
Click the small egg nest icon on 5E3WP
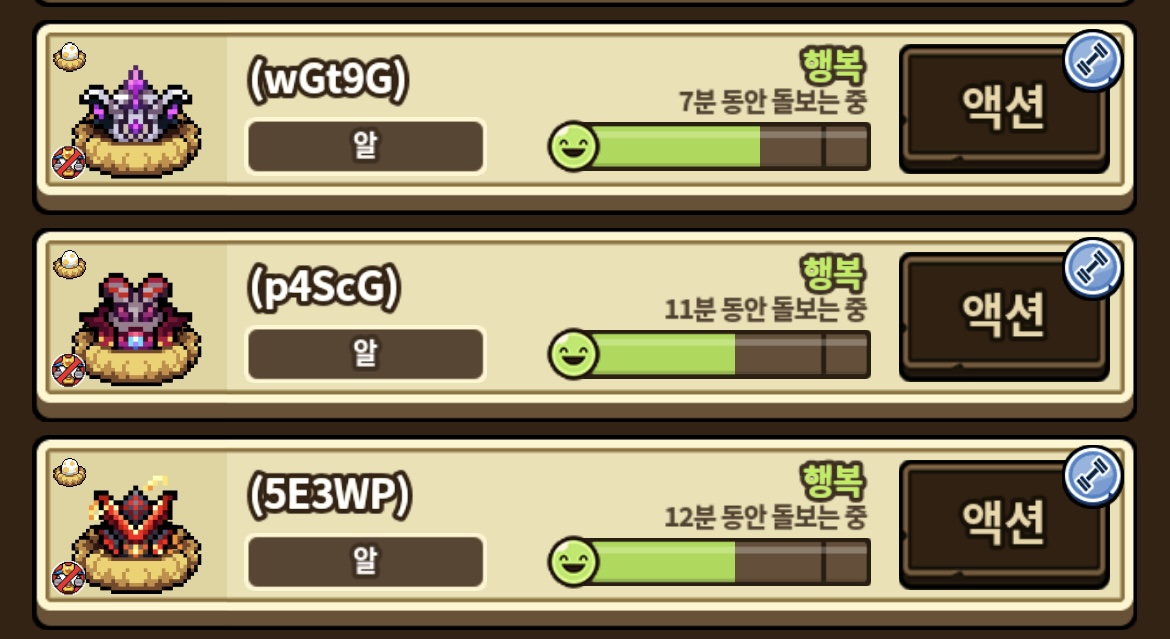pos(69,472)
